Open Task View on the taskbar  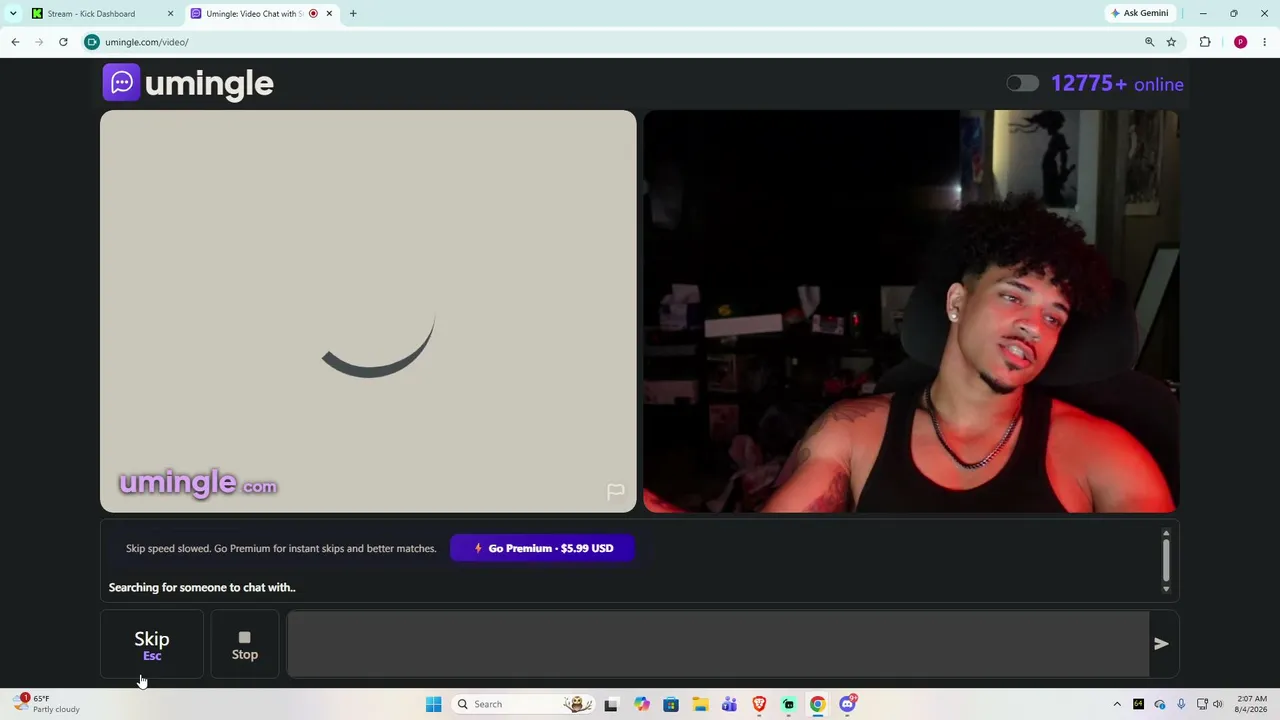(611, 704)
